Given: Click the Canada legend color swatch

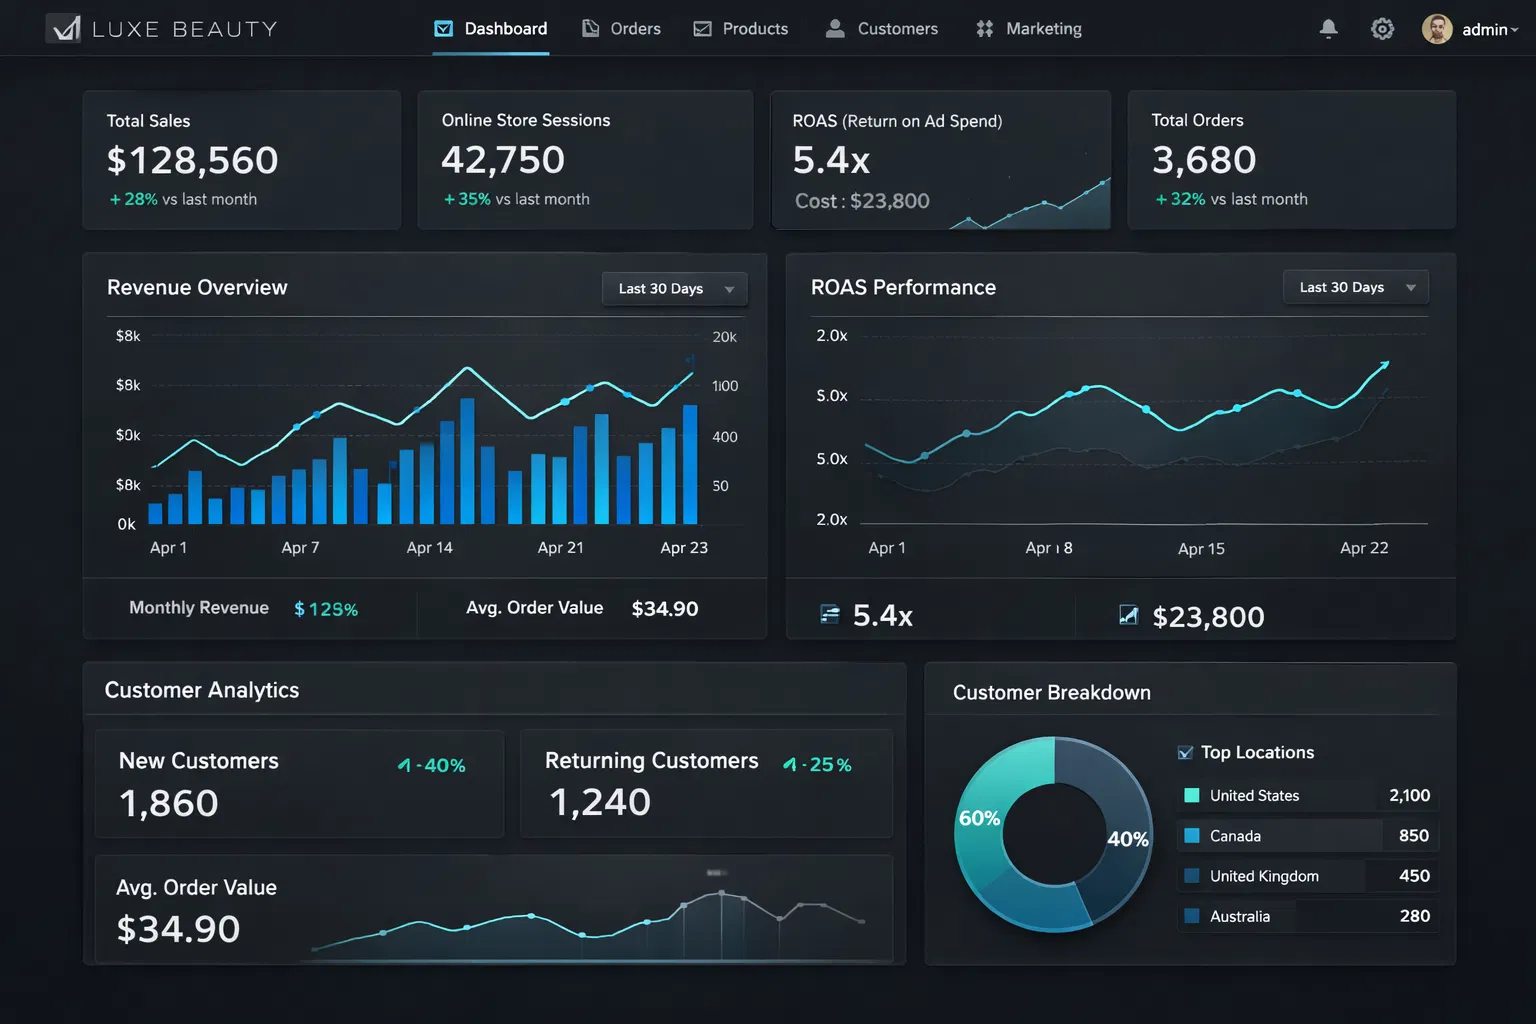Looking at the screenshot, I should tap(1192, 836).
